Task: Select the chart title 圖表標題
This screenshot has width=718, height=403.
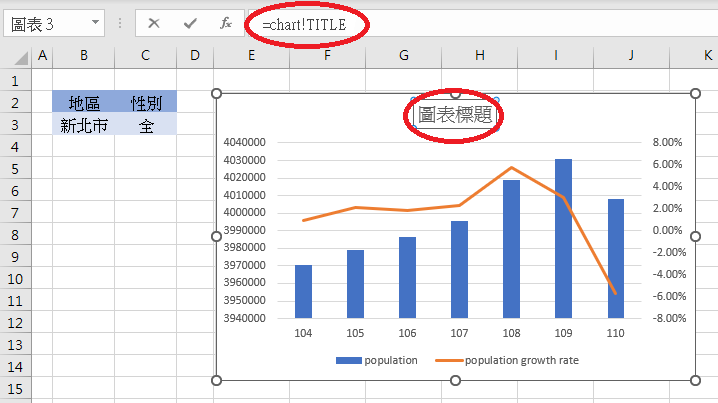Action: [456, 115]
